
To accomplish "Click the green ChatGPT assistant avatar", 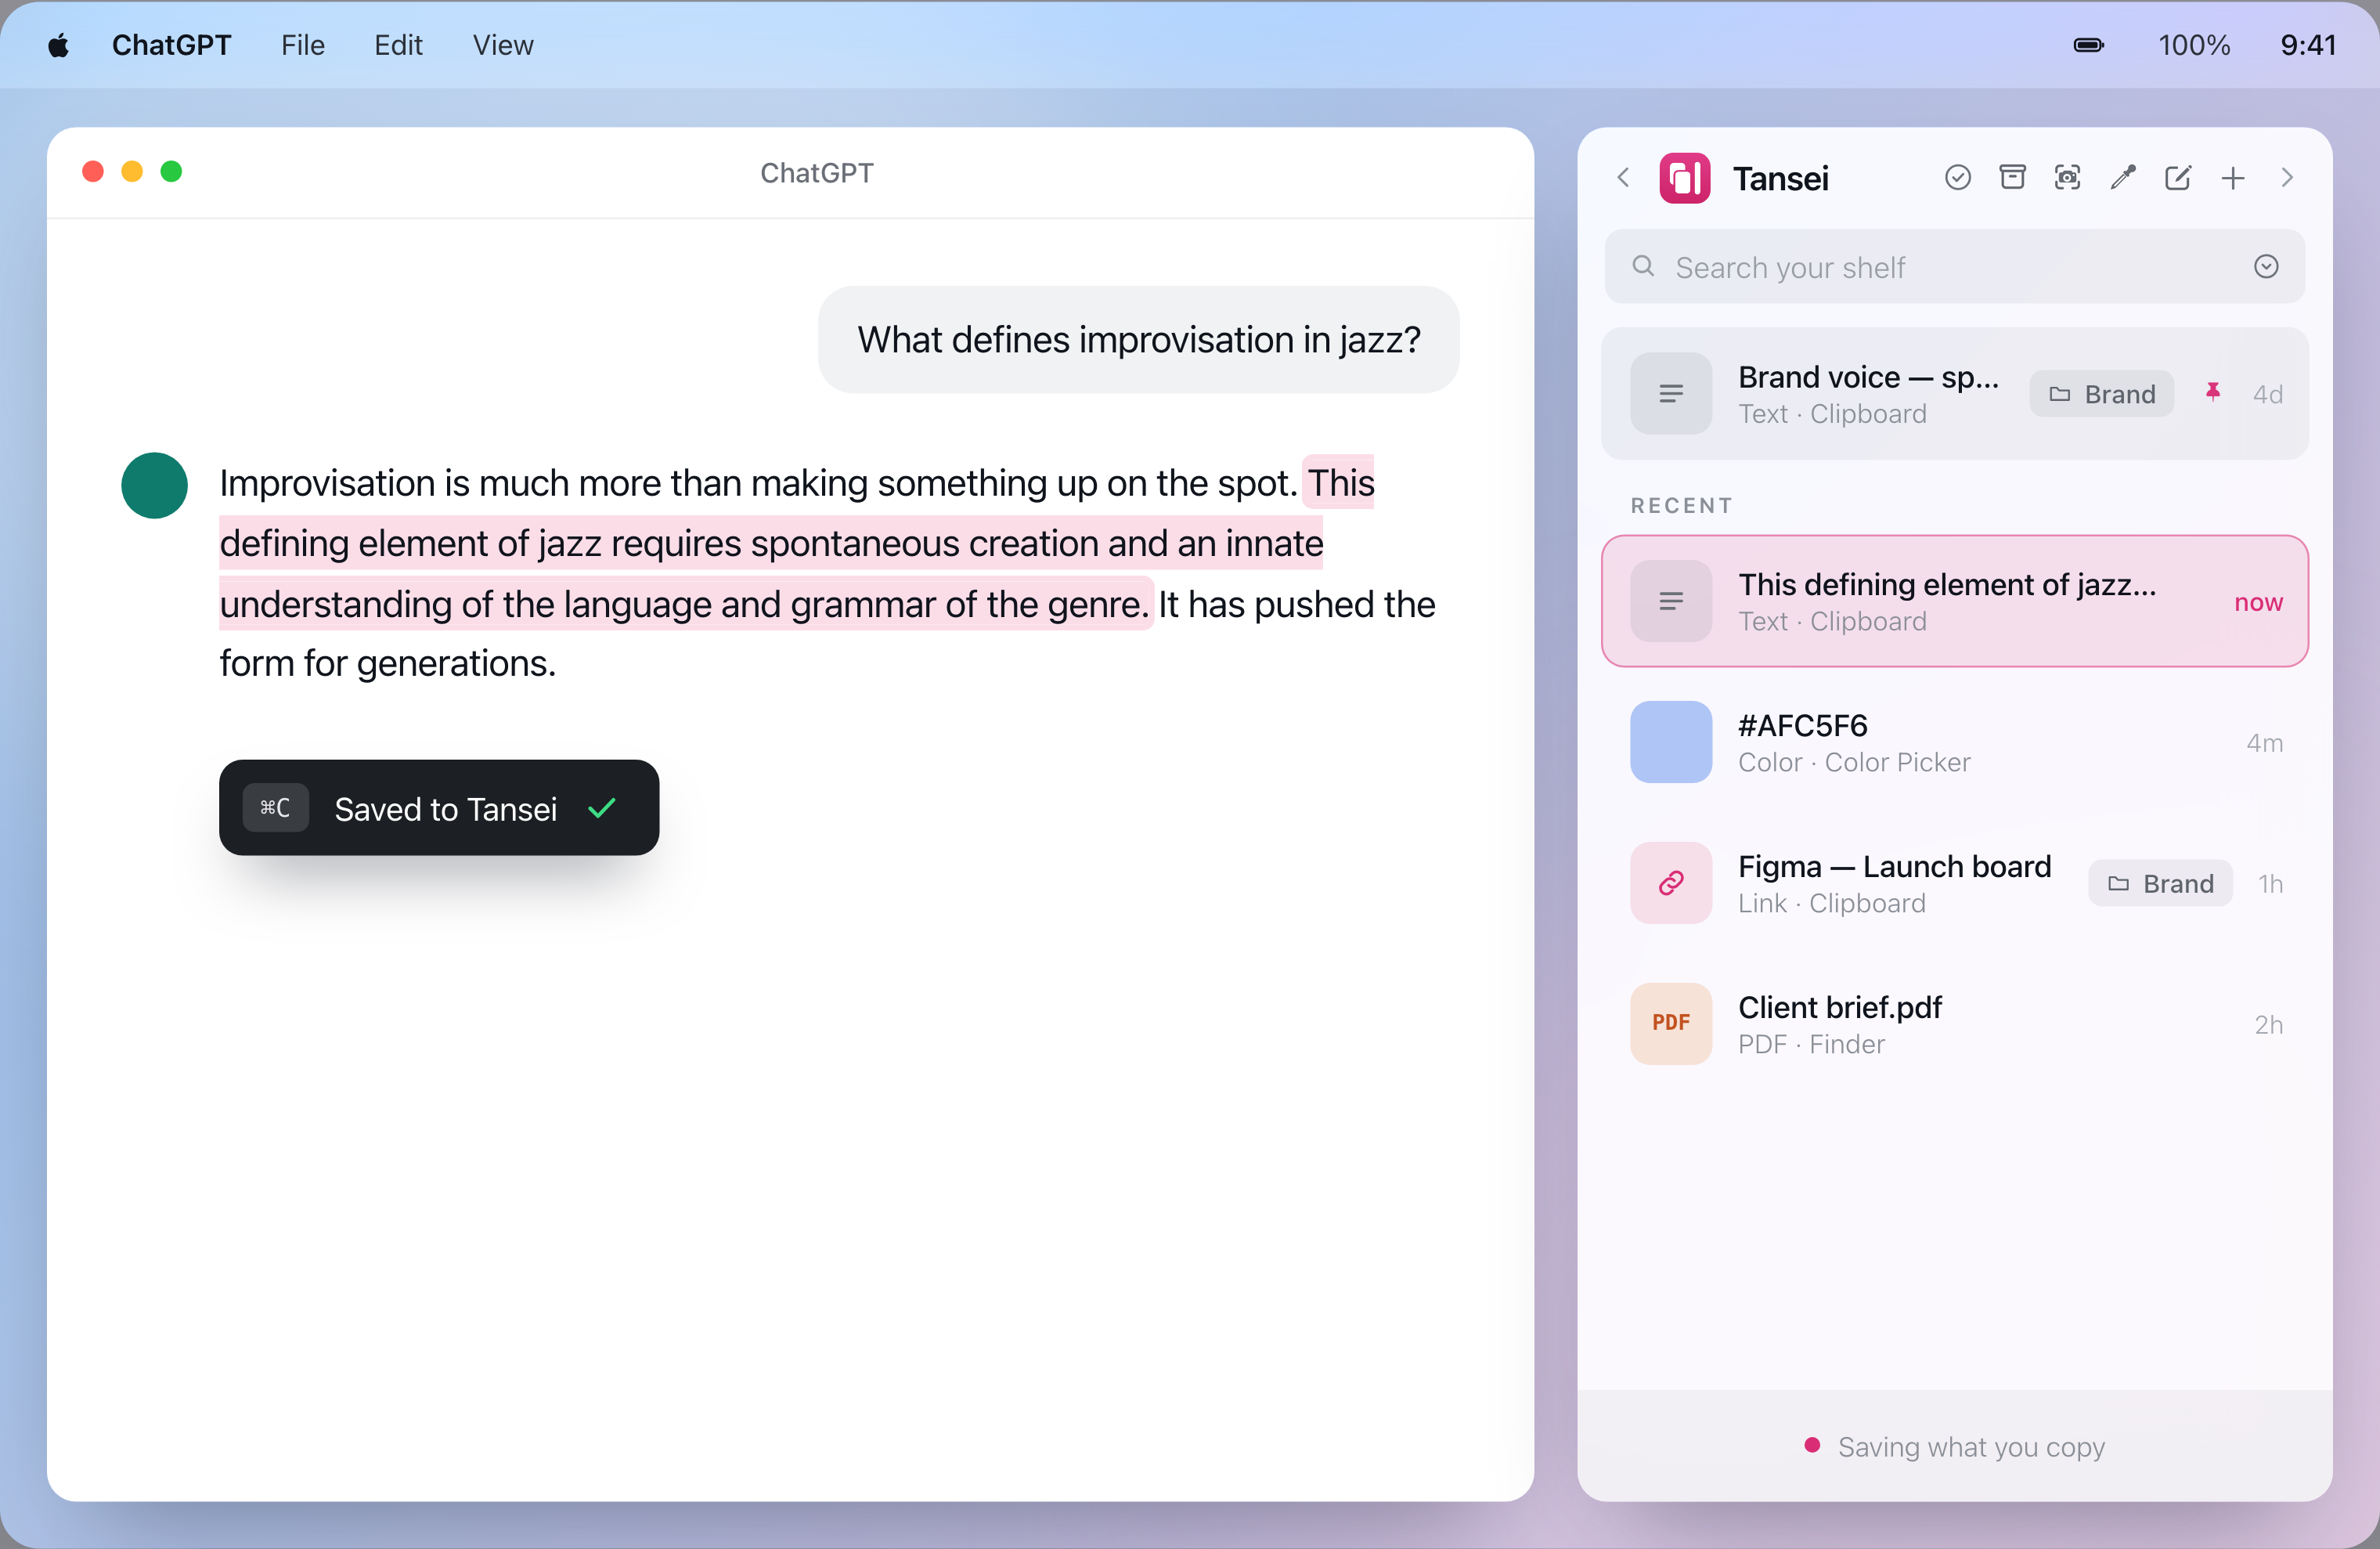I will click(154, 486).
